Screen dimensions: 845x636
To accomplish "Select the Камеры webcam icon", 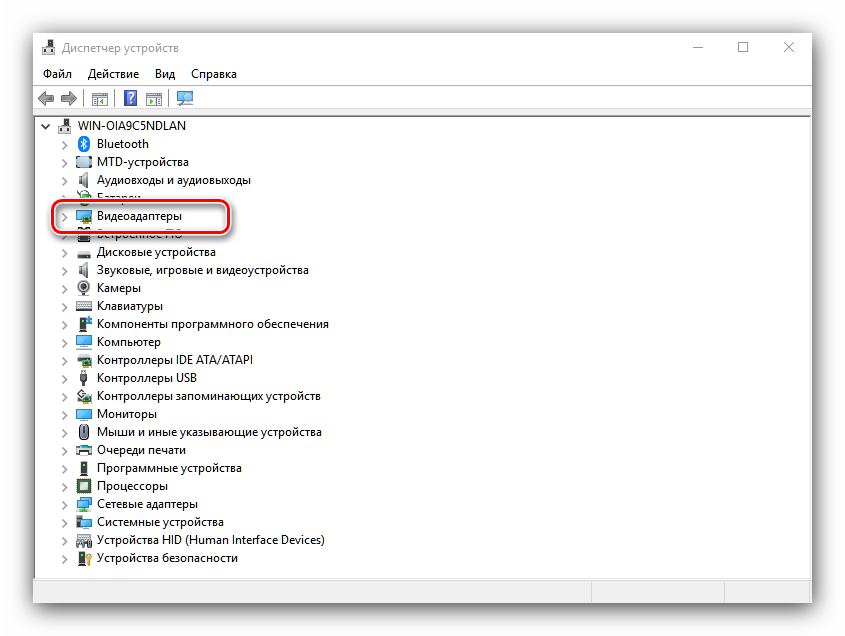I will 84,288.
